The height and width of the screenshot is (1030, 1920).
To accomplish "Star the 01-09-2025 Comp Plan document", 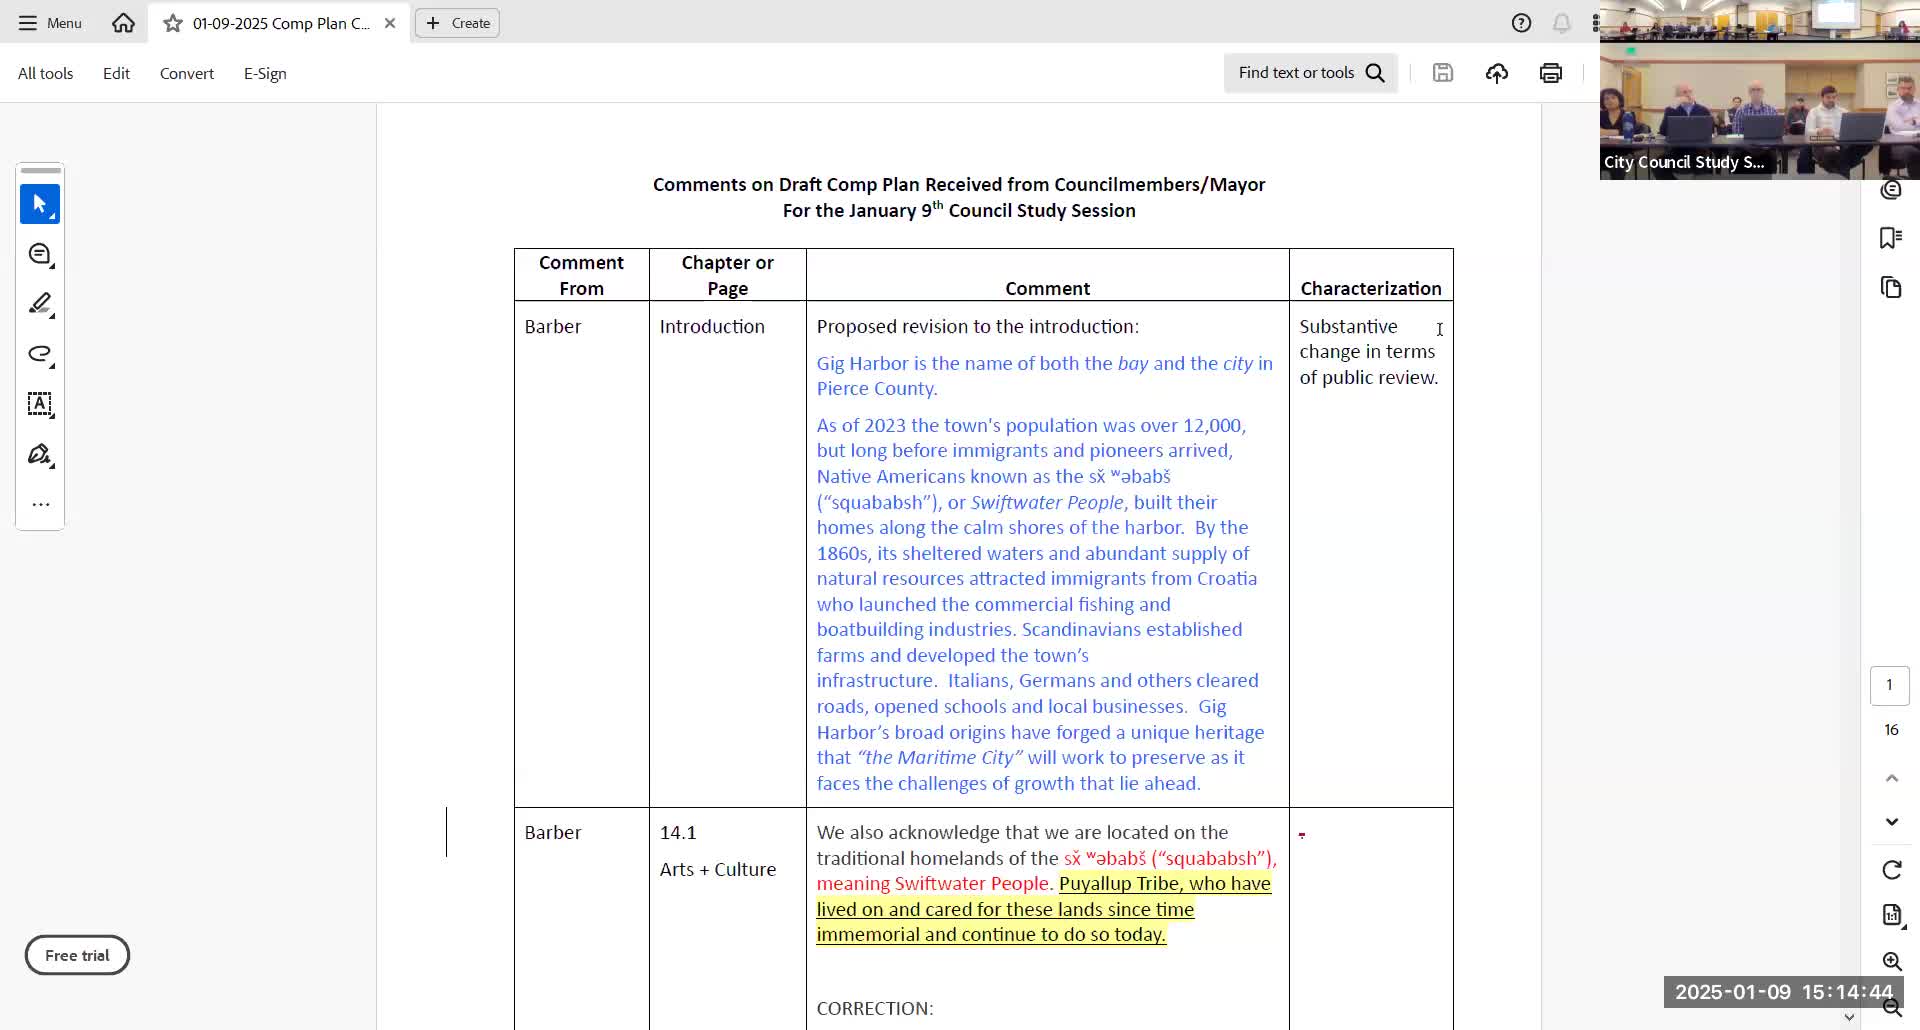I will tap(173, 23).
